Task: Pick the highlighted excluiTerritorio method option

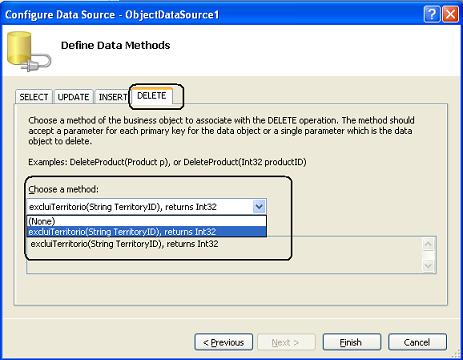Action: tap(146, 232)
